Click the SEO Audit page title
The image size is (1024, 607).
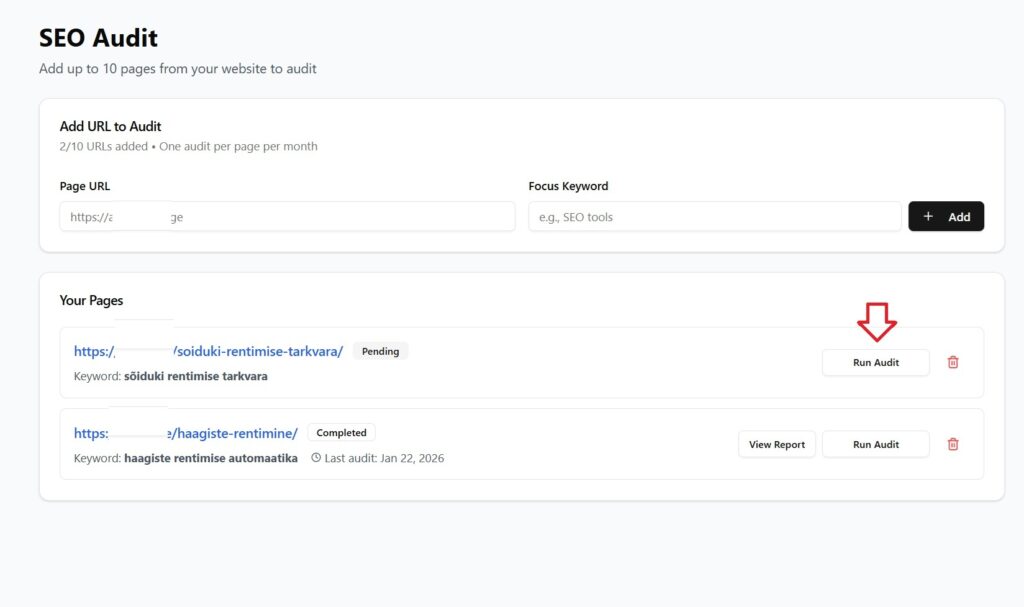pos(98,38)
